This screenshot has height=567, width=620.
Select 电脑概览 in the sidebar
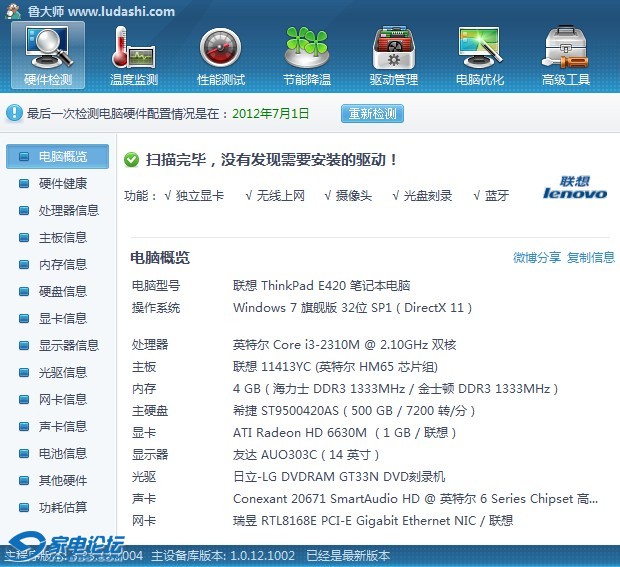point(57,157)
